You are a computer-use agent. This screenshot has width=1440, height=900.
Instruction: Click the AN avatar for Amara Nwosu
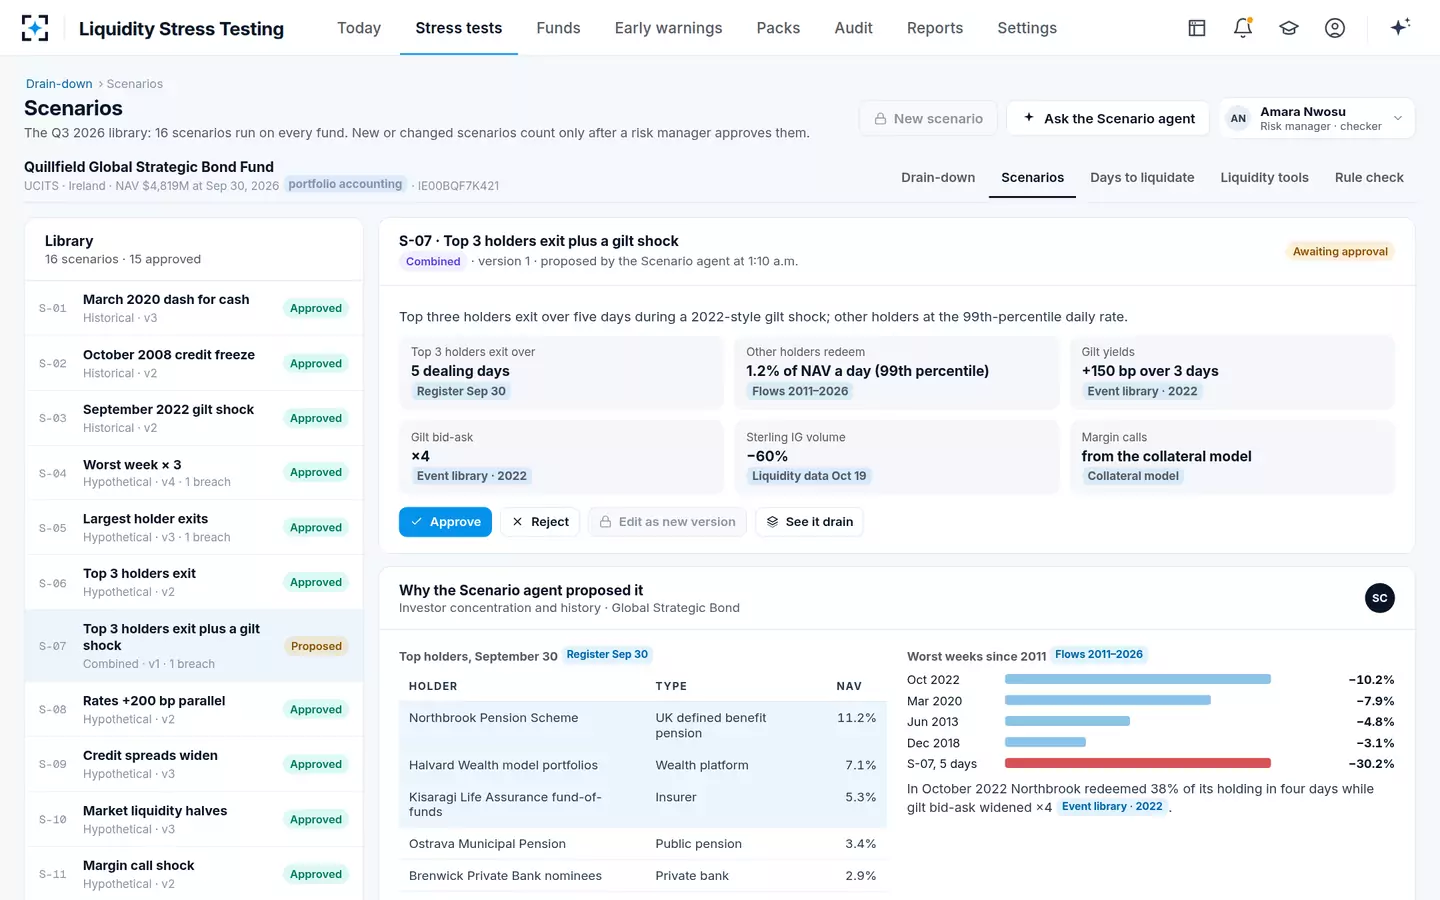point(1238,118)
